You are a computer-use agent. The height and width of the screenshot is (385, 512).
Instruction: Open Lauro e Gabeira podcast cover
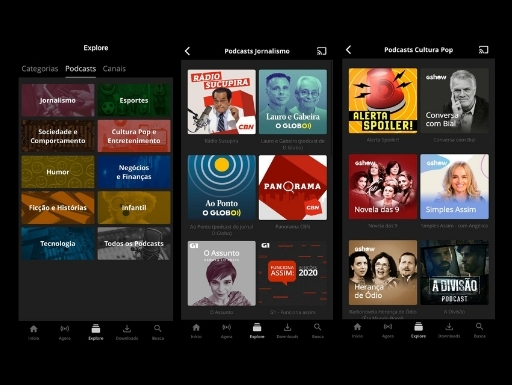[x=293, y=102]
